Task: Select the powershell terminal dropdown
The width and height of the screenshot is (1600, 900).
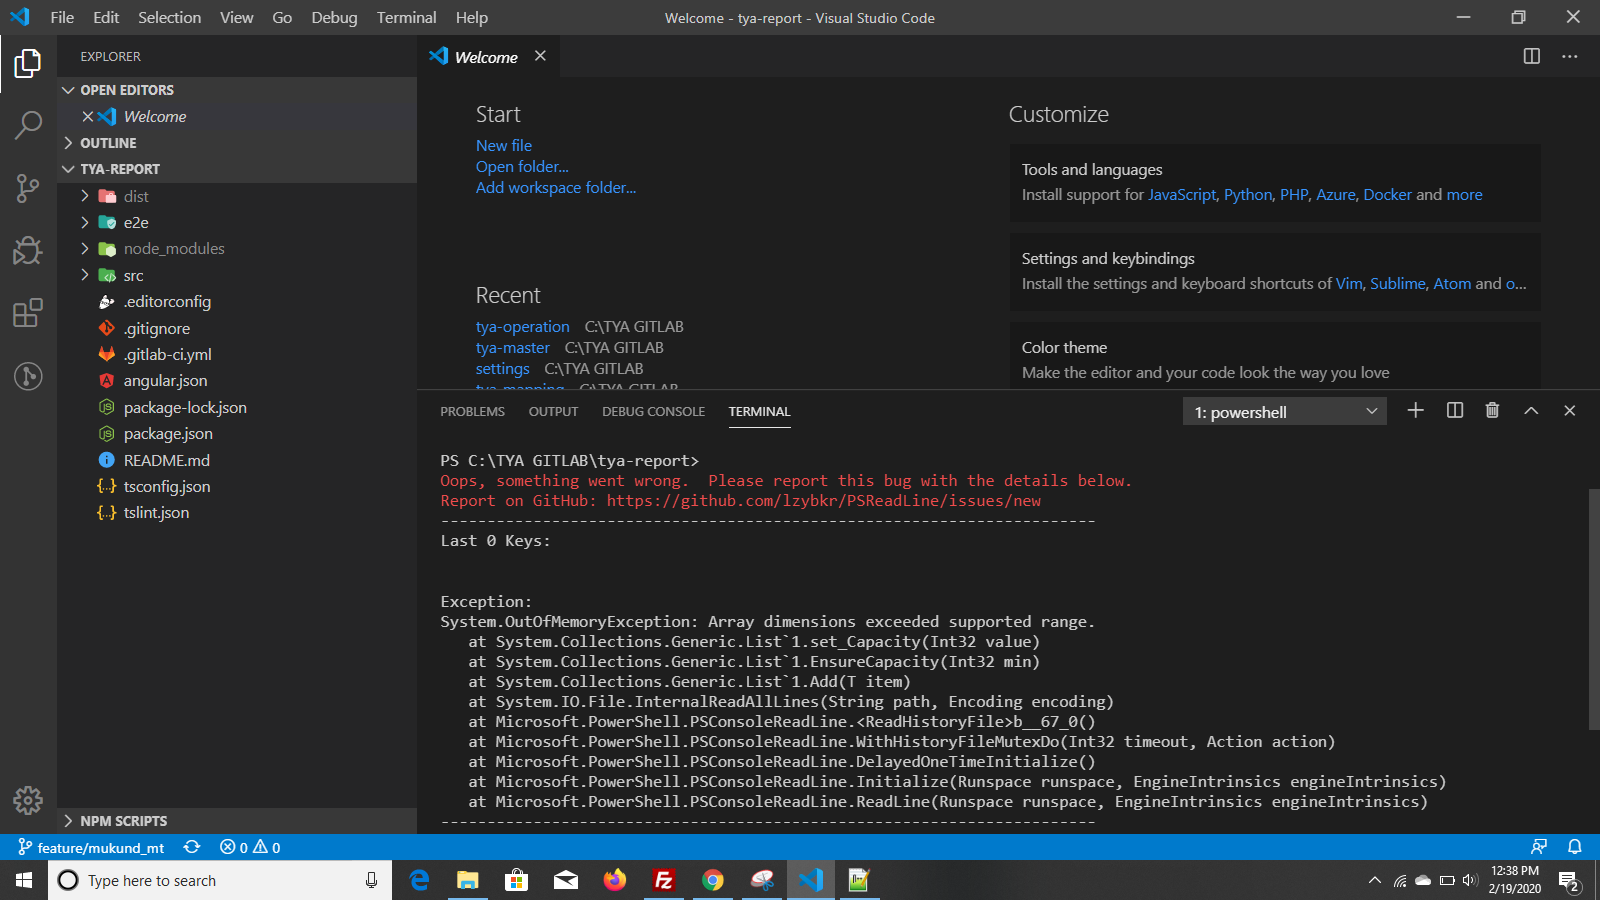Action: point(1285,412)
